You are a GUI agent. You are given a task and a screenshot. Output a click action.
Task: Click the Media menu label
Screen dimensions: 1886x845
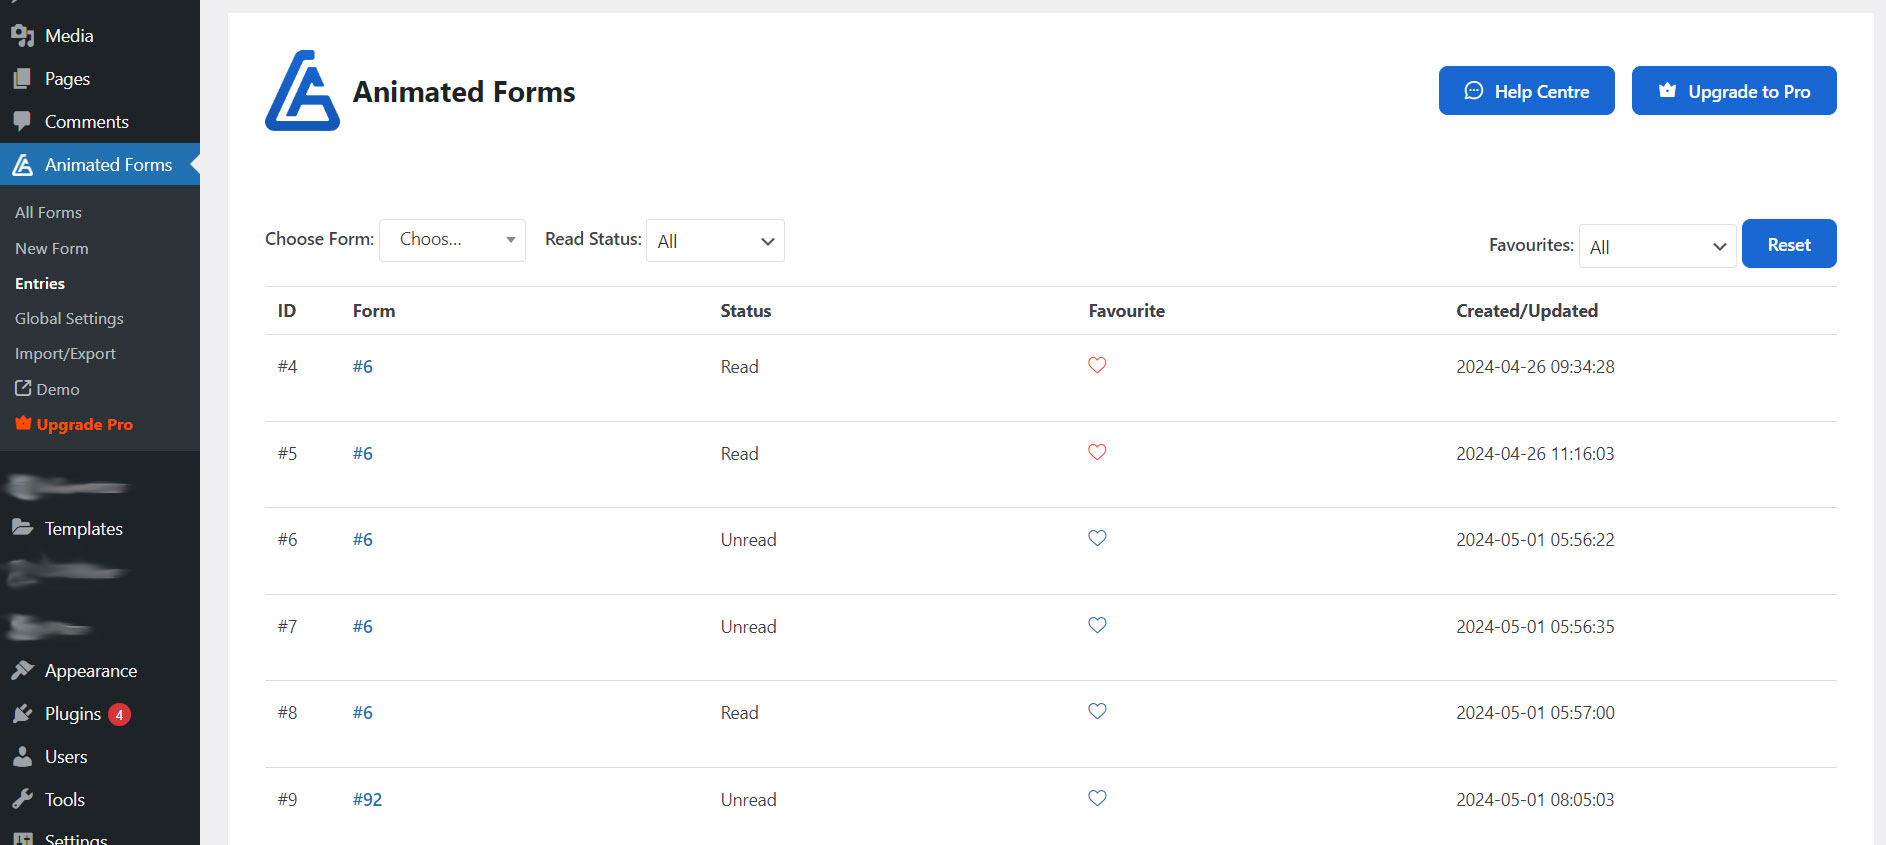[69, 36]
